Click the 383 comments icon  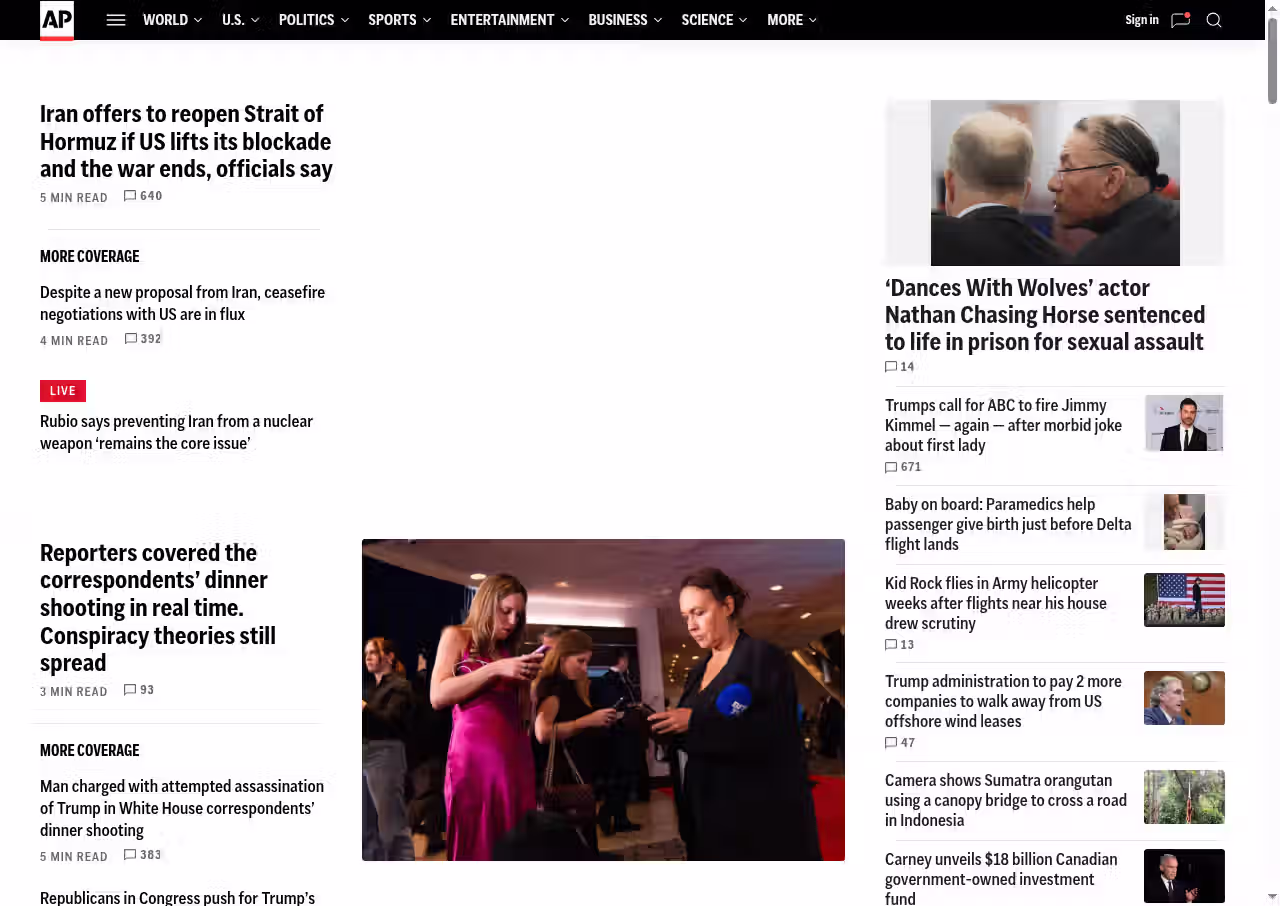point(130,855)
